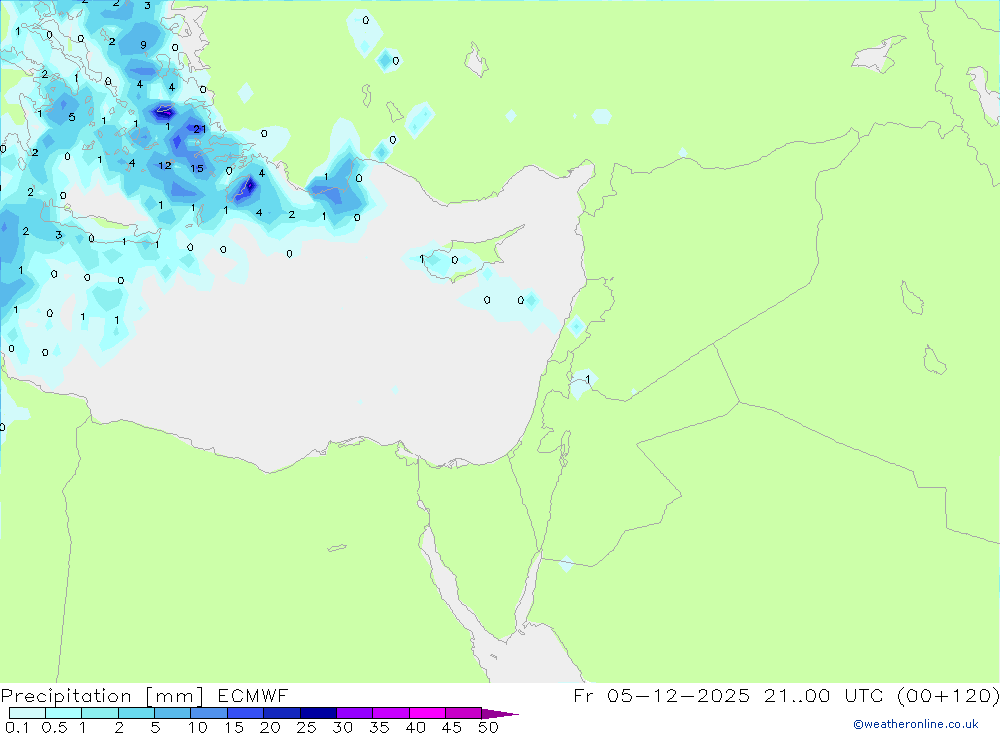
Task: Click the legend label '0.5'
Action: coord(55,727)
